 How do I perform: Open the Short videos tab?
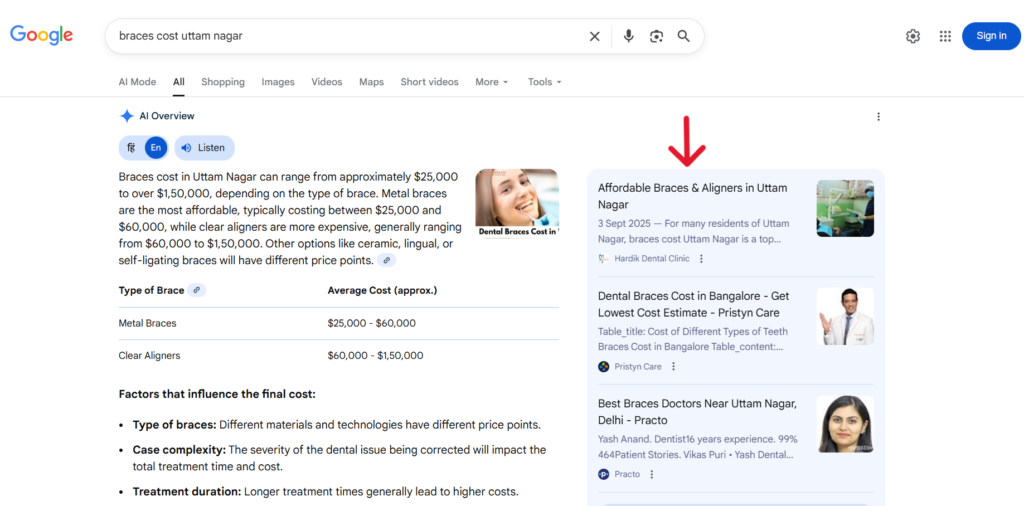tap(429, 82)
